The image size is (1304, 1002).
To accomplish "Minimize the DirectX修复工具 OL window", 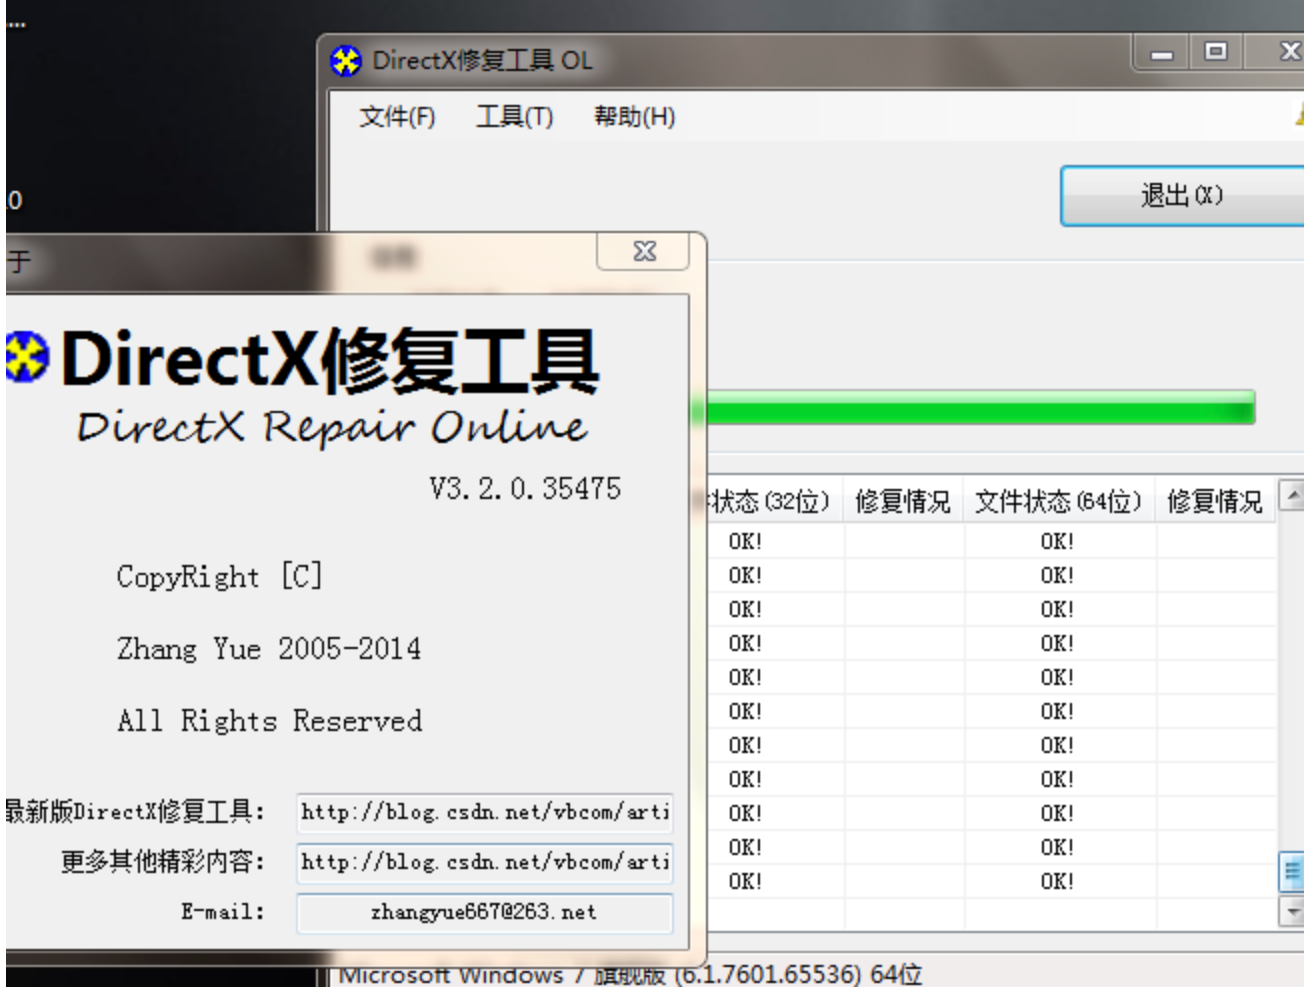I will click(1162, 53).
